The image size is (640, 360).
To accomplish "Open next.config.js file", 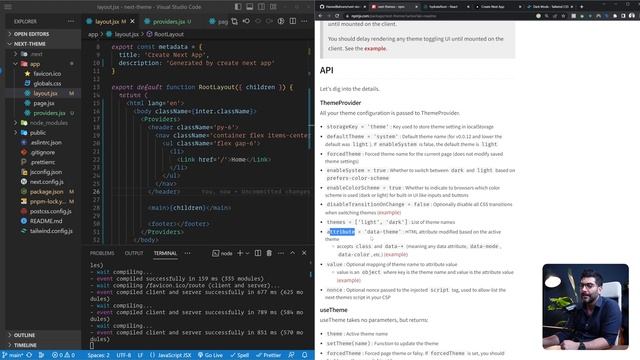I will point(47,182).
